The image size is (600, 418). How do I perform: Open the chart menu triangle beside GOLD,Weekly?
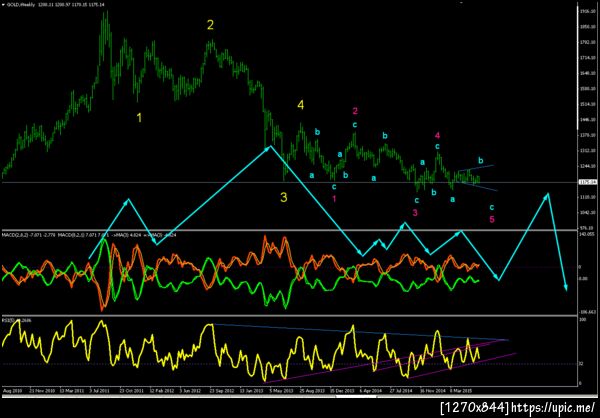(3, 4)
